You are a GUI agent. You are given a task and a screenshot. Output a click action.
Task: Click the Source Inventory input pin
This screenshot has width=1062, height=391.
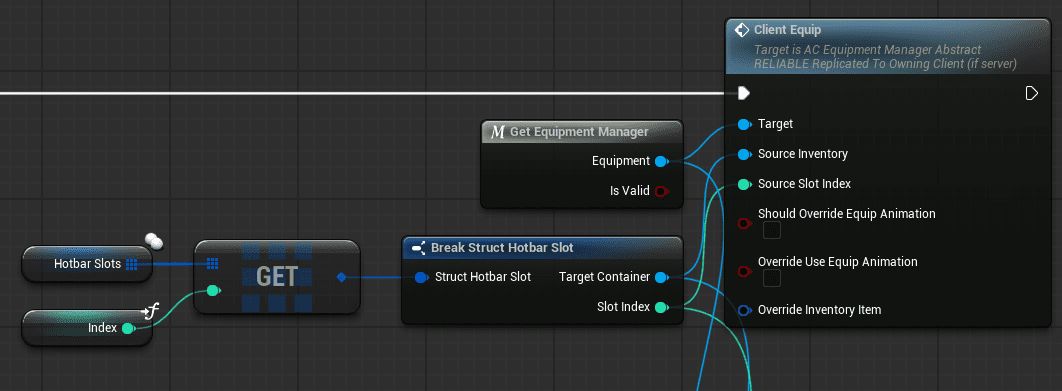pos(744,155)
